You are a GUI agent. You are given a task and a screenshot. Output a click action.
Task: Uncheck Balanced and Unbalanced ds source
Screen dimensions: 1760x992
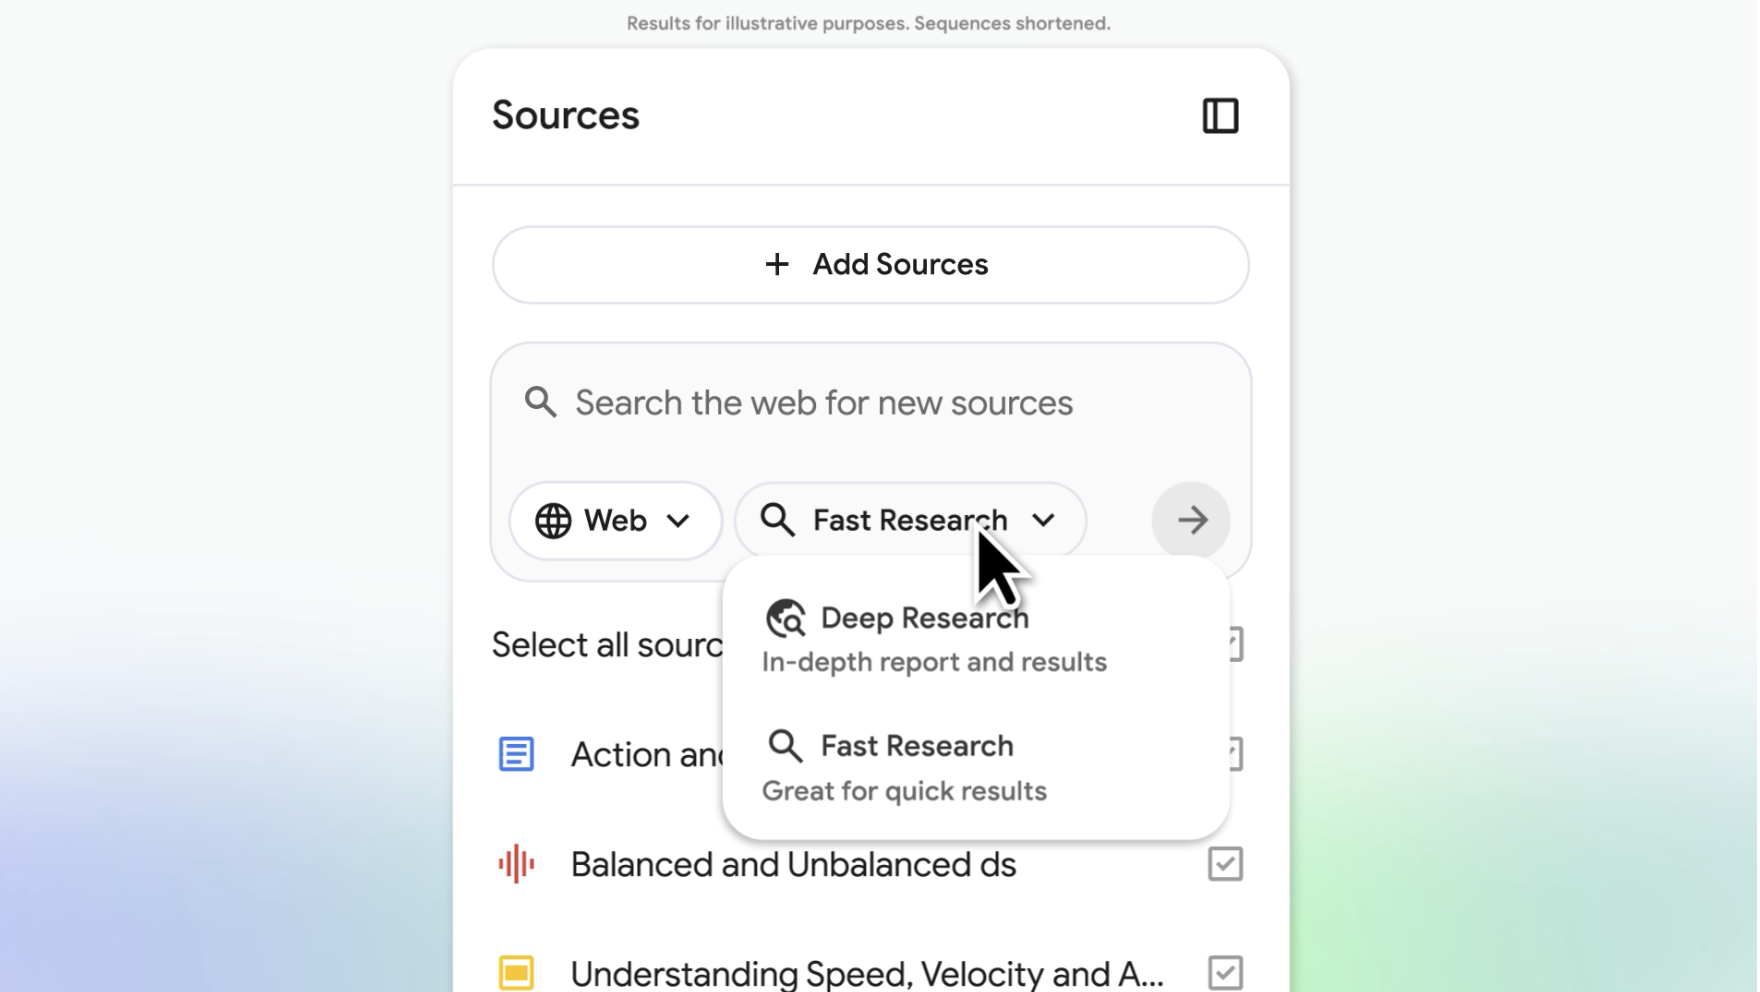pyautogui.click(x=1225, y=864)
